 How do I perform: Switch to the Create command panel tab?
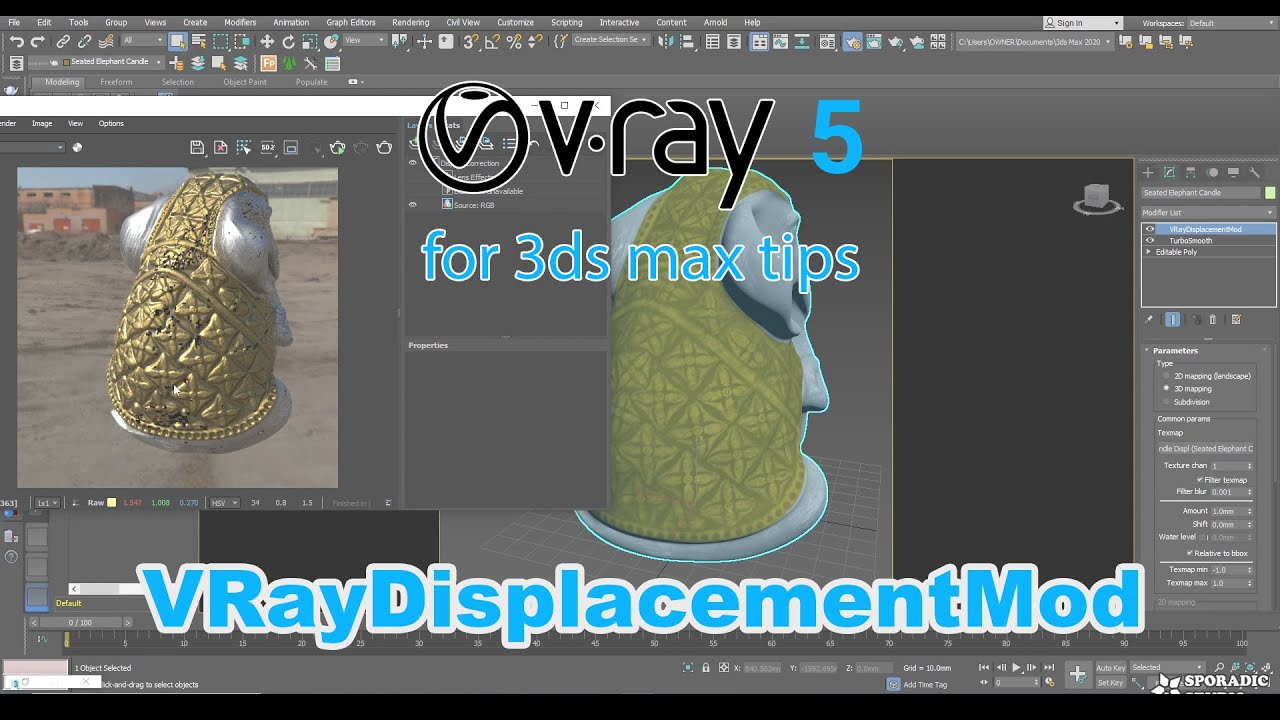tap(1148, 172)
